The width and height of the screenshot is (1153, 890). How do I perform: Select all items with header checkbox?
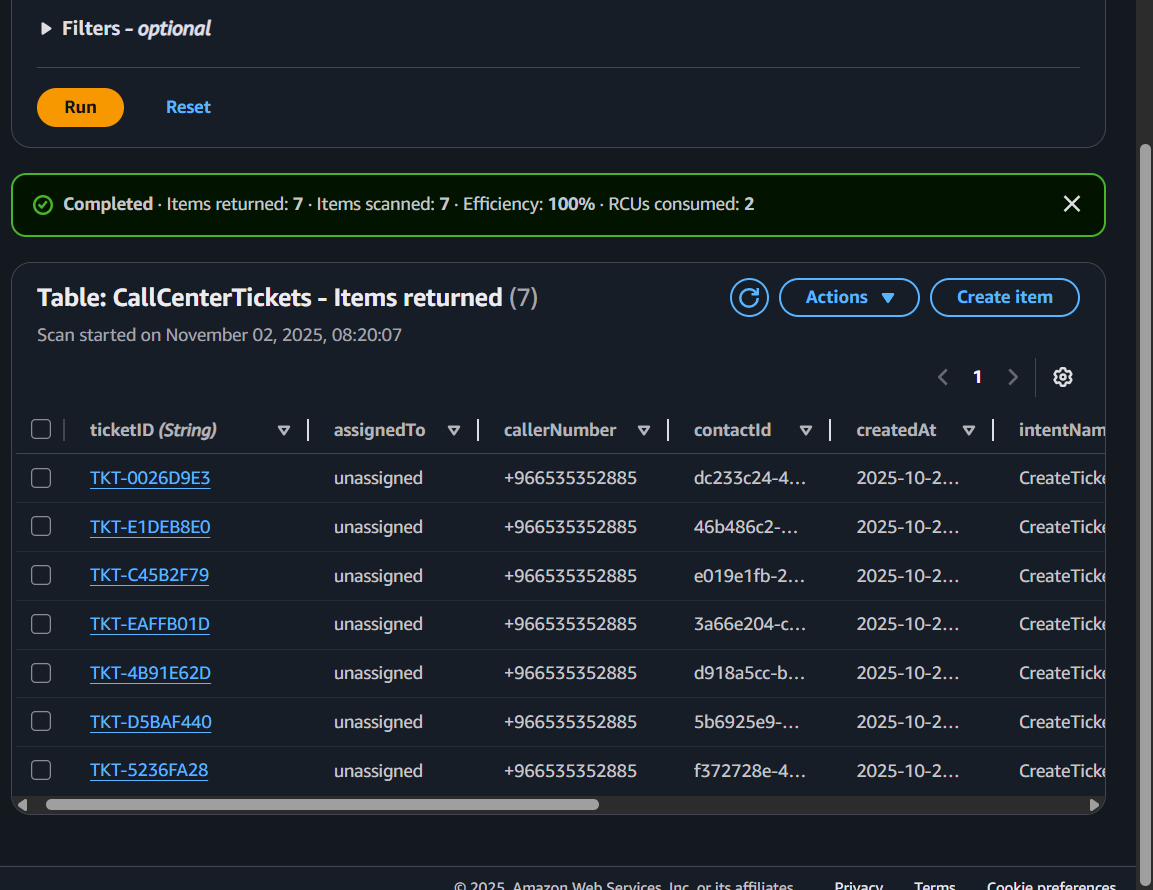click(x=41, y=430)
